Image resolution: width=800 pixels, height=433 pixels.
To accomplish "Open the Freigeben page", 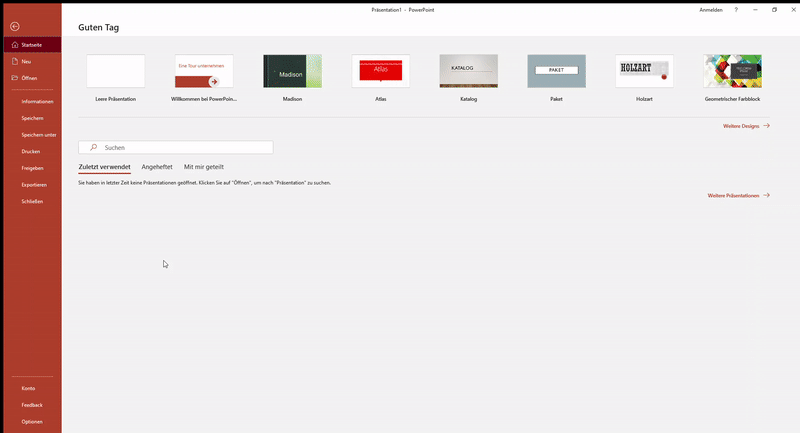I will [x=32, y=168].
